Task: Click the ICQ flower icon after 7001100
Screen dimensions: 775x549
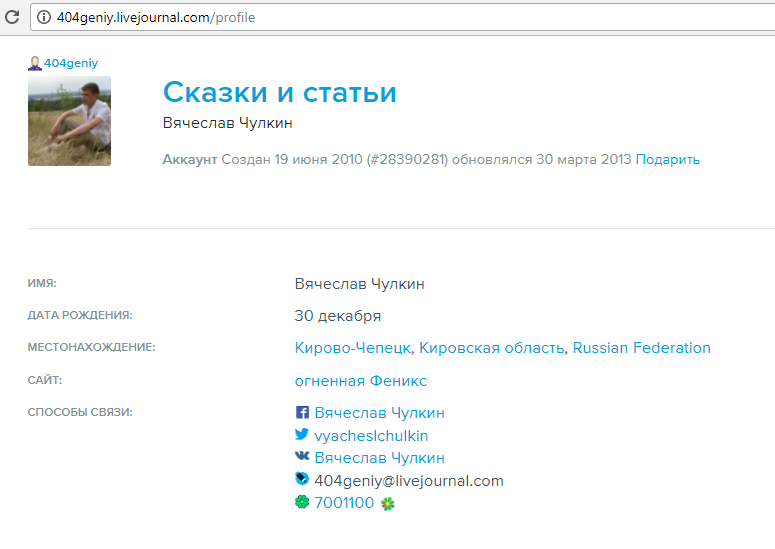Action: (x=388, y=503)
